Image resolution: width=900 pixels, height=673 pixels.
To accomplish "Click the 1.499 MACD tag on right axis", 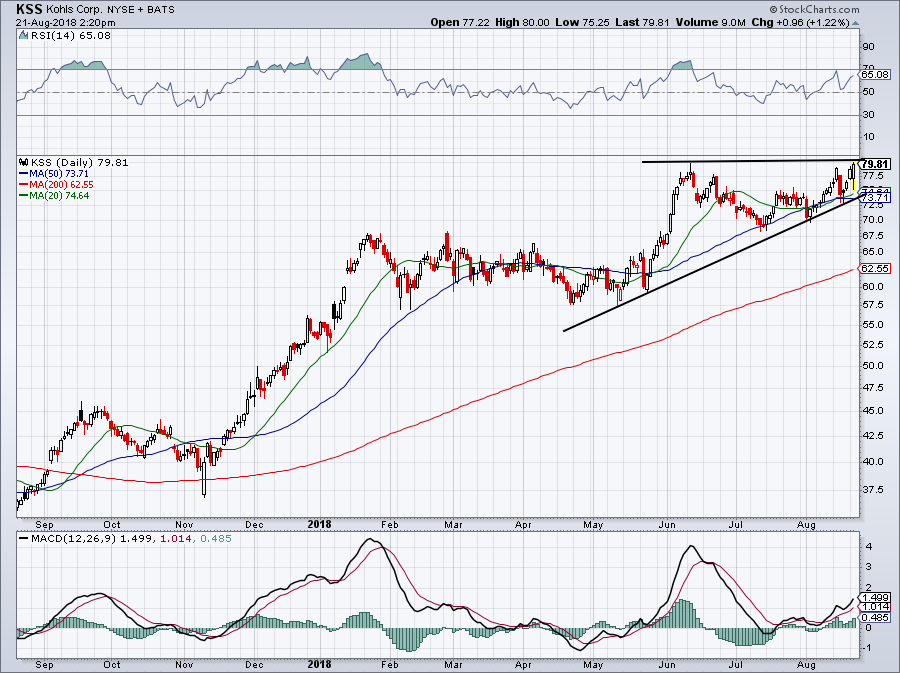I will [x=875, y=597].
